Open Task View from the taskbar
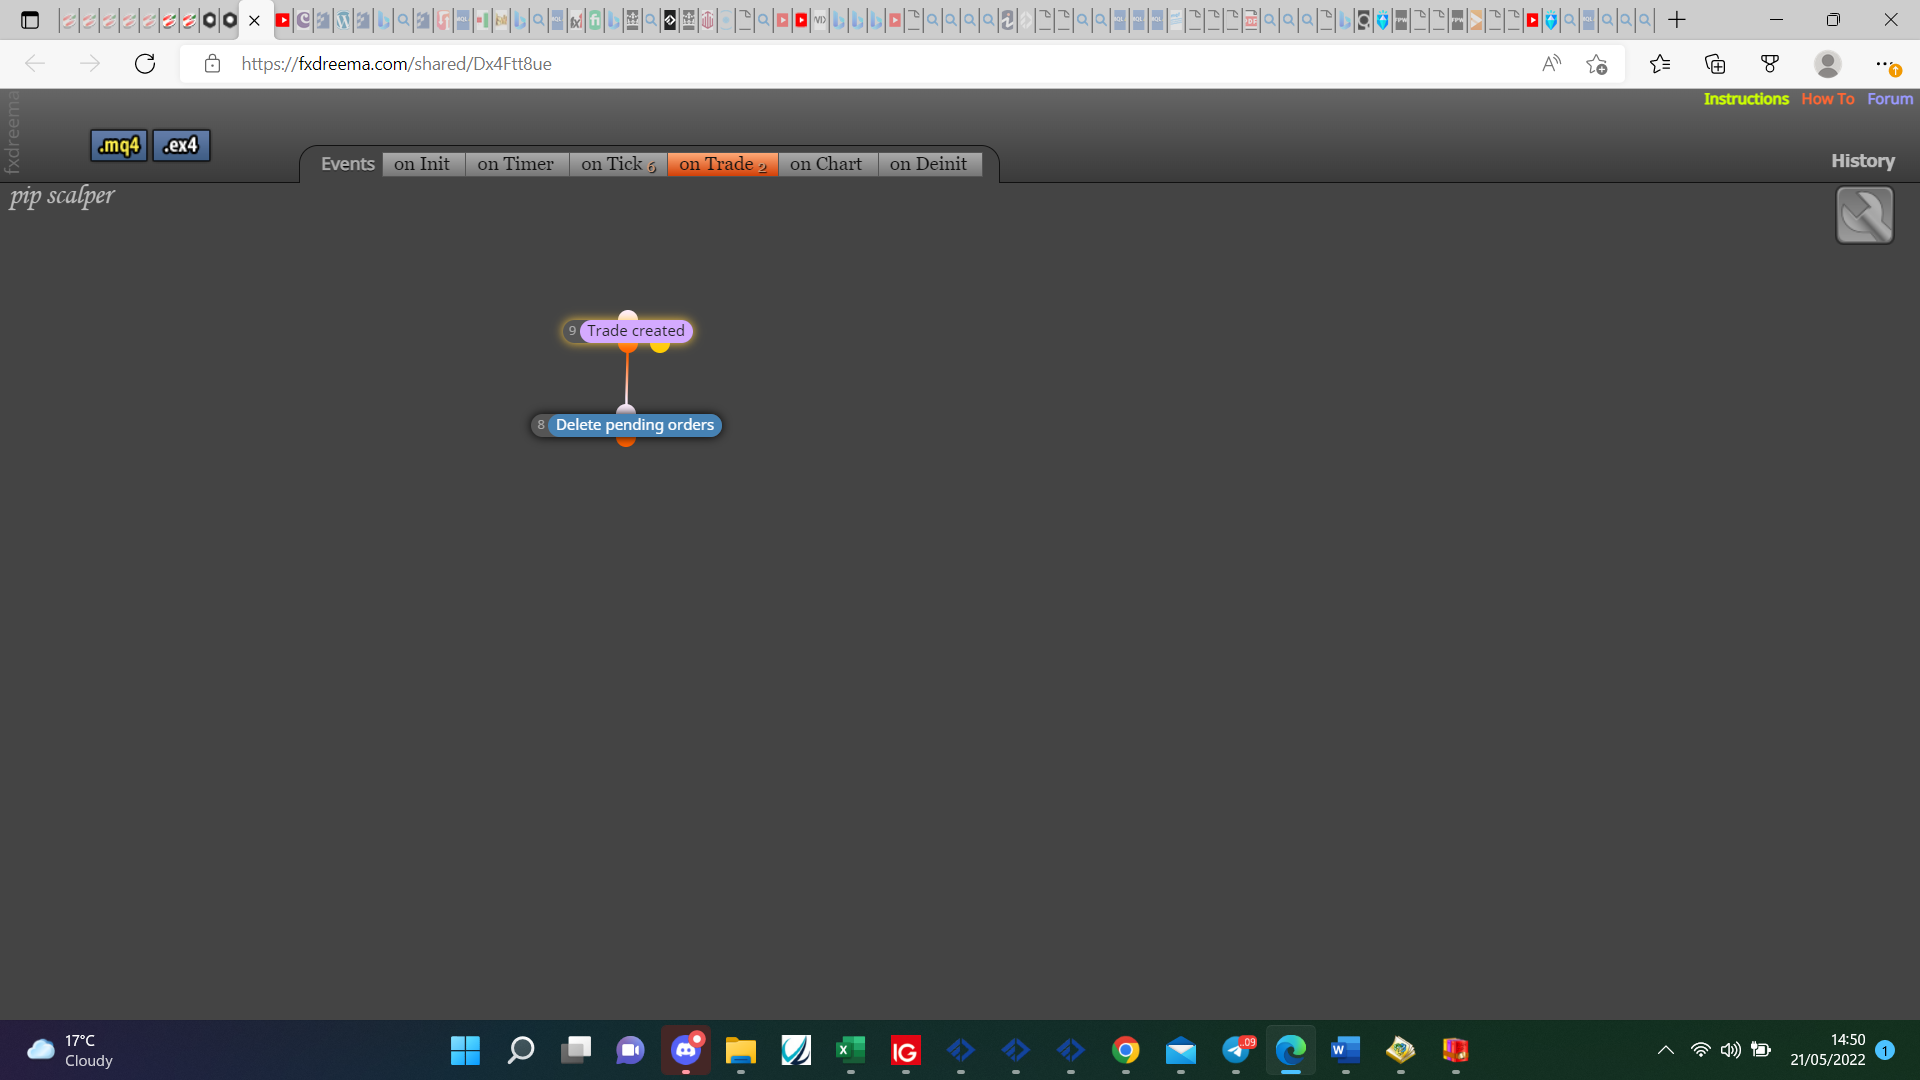This screenshot has height=1080, width=1920. (x=575, y=1050)
